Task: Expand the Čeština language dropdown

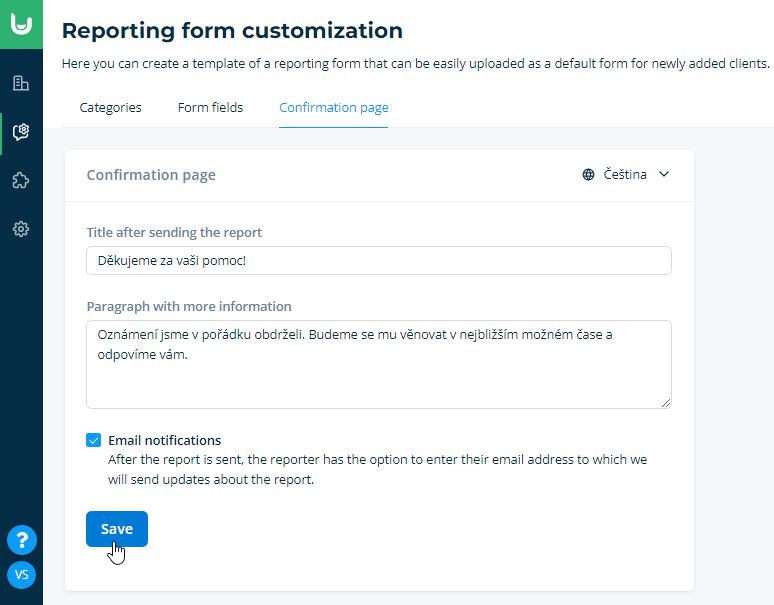Action: 626,175
